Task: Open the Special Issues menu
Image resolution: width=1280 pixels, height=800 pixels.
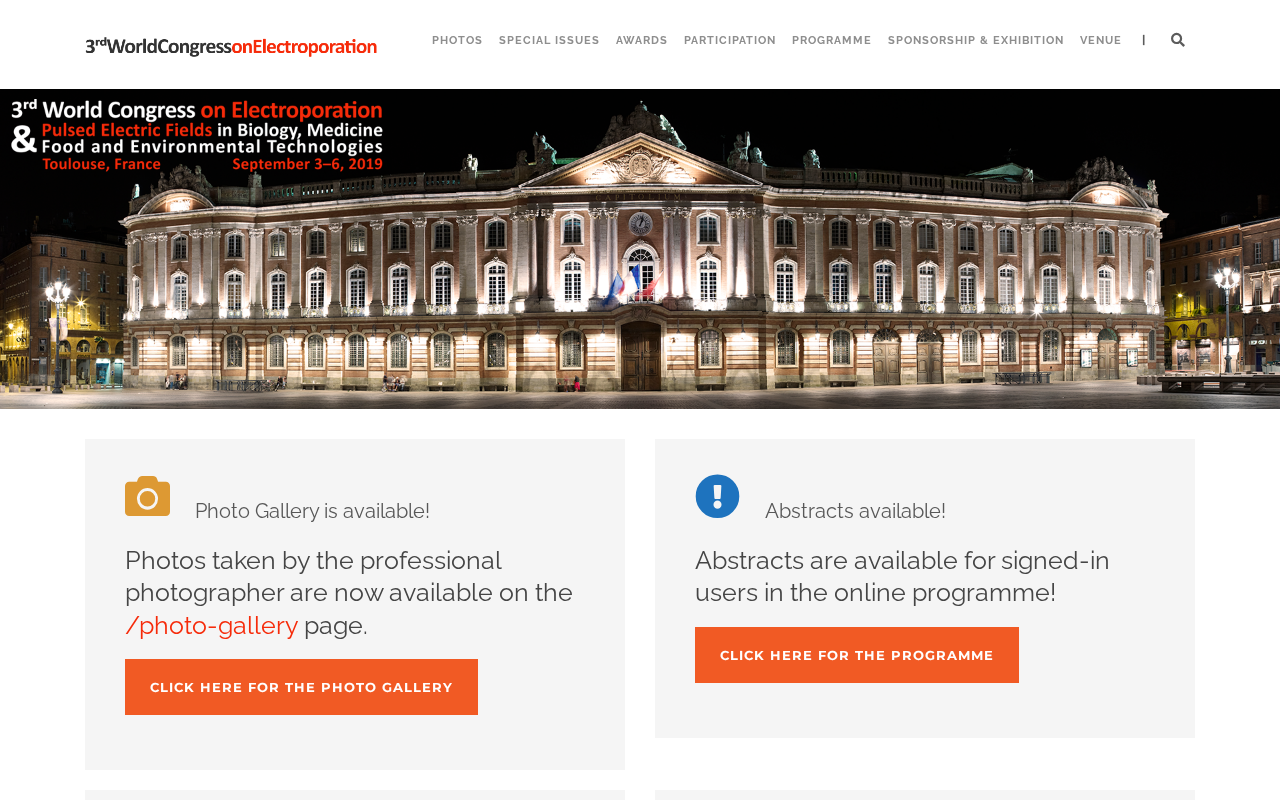Action: coord(549,41)
